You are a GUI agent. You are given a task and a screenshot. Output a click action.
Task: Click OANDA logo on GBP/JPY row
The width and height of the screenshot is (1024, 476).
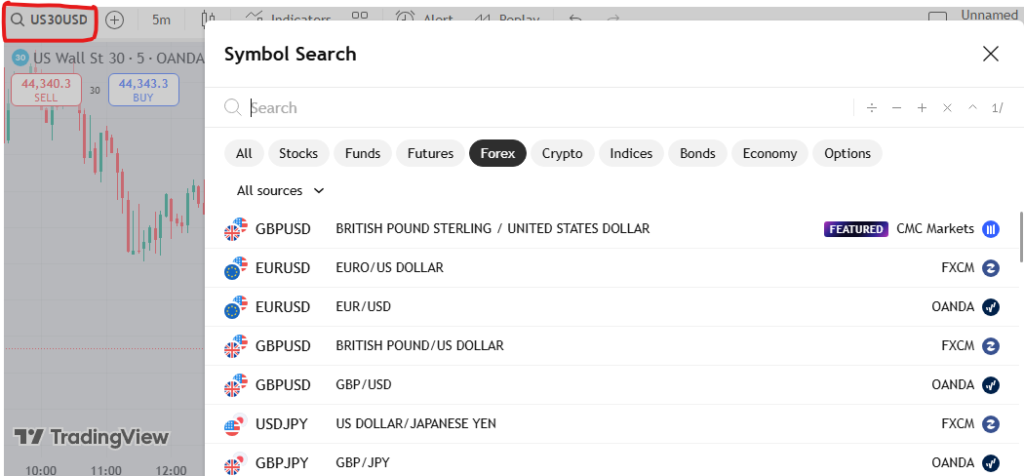point(991,463)
